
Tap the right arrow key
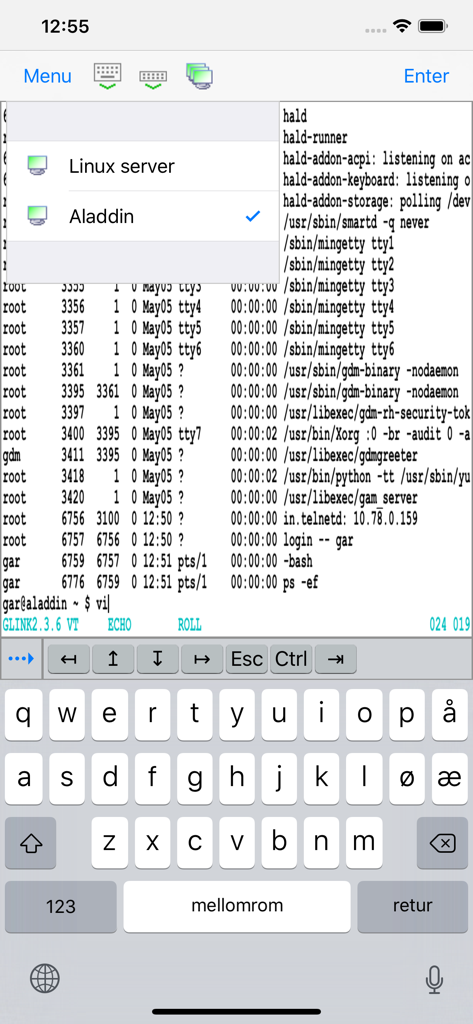click(x=202, y=659)
